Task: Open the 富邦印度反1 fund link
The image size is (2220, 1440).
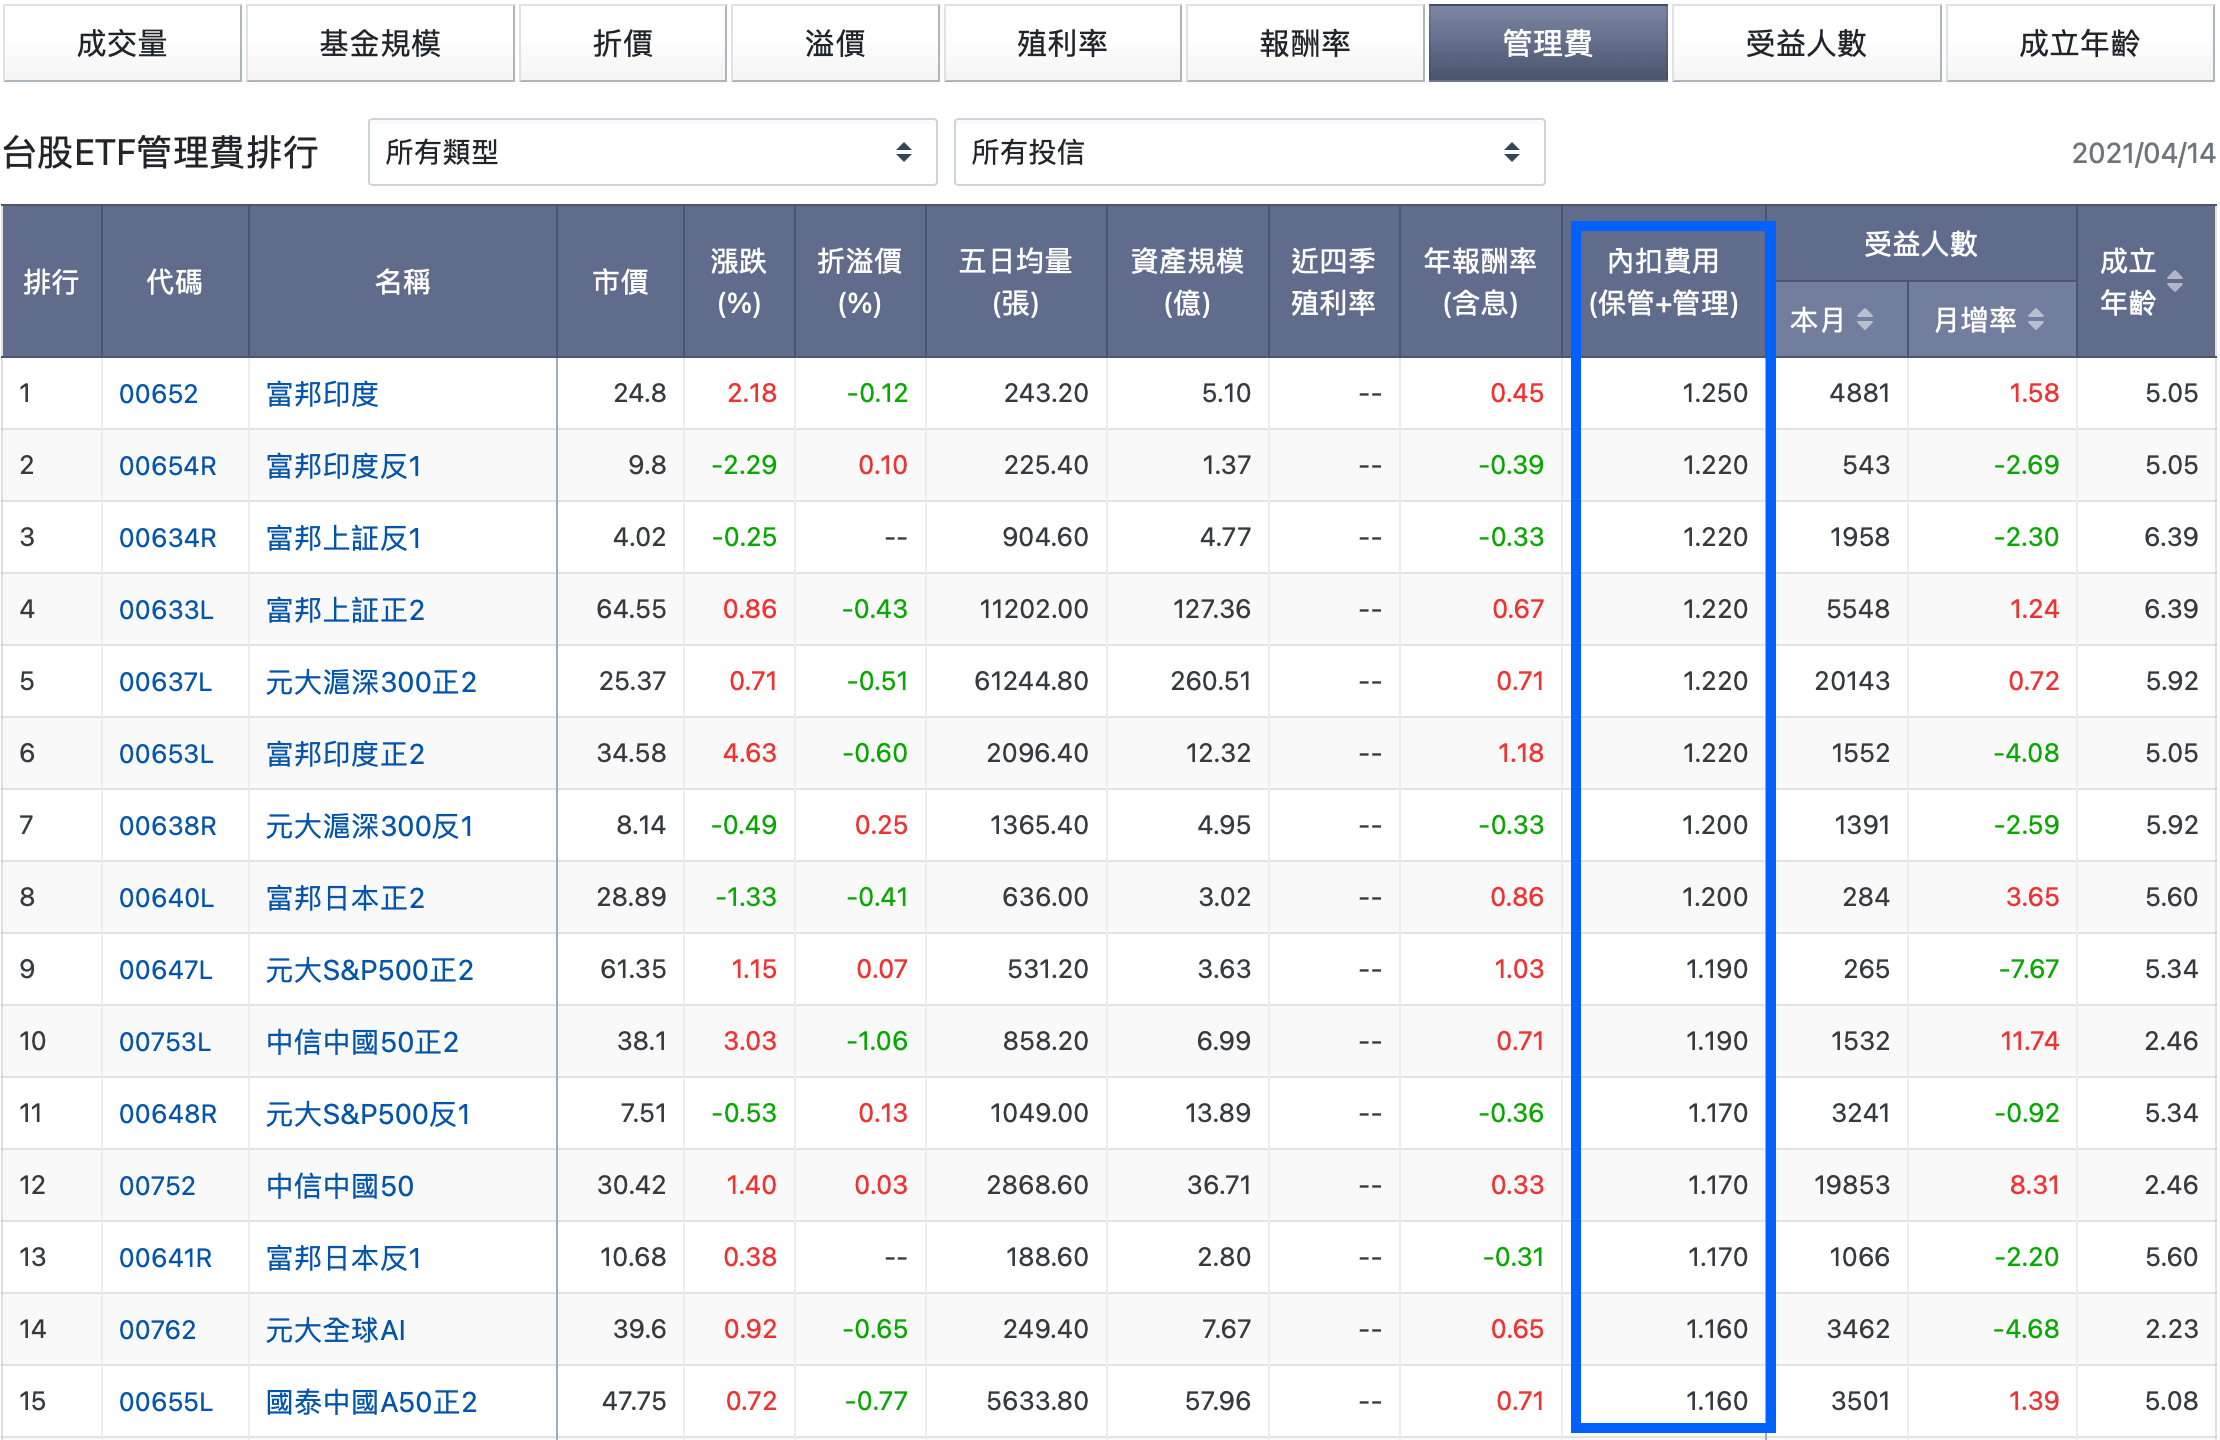Action: (x=343, y=466)
